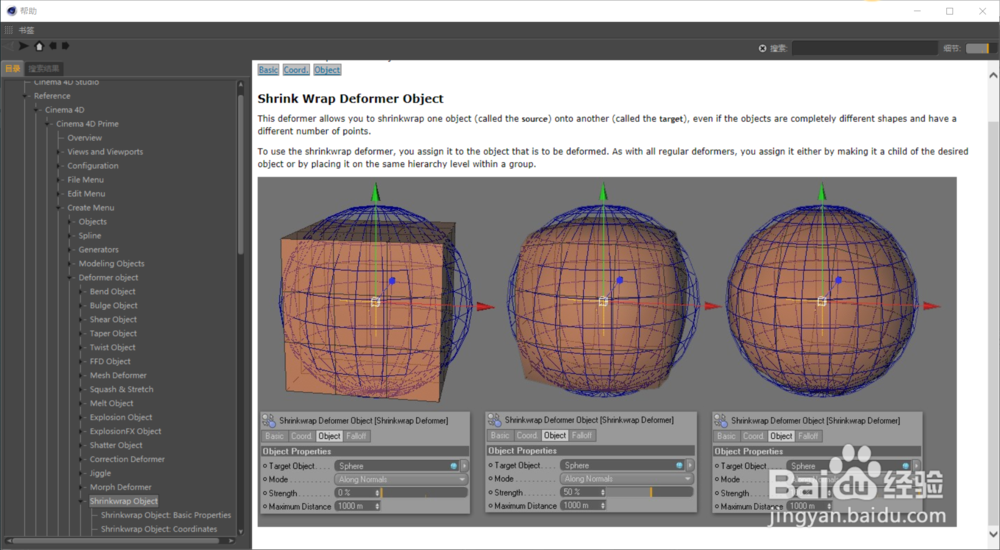Click the back arrow icon in the help toolbar
This screenshot has width=1000, height=550.
pos(9,46)
